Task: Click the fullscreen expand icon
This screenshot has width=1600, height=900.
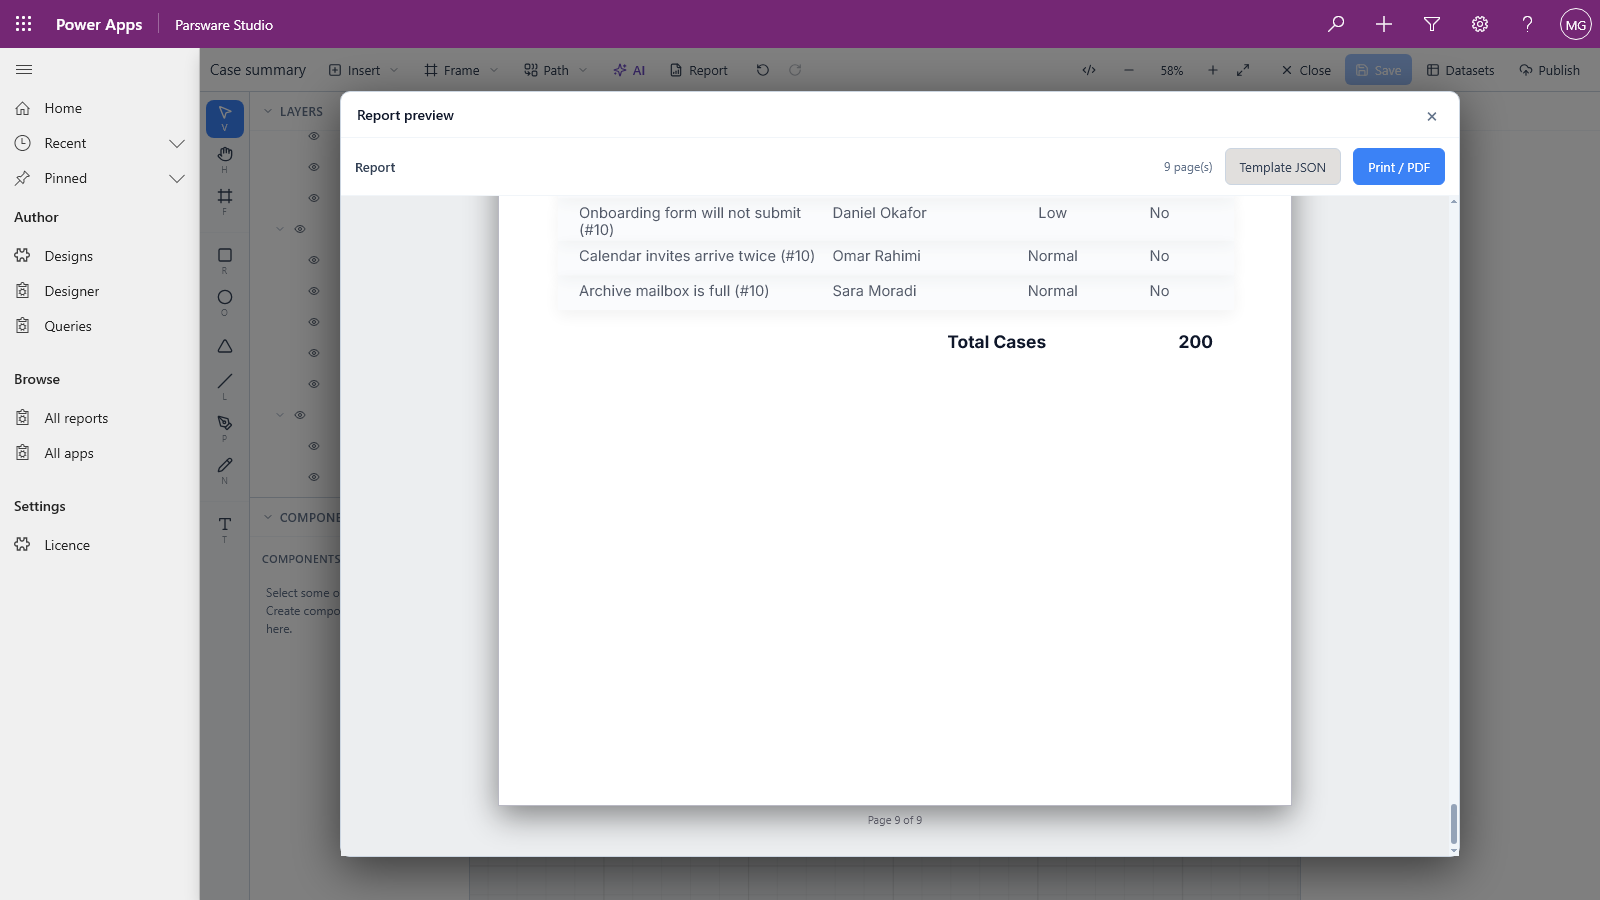Action: [1243, 70]
